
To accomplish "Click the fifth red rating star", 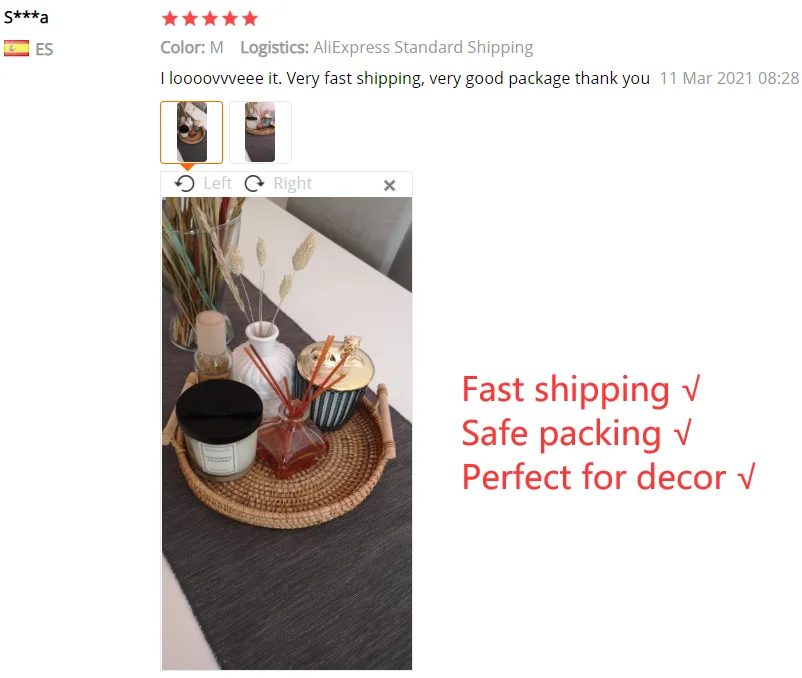I will [x=250, y=19].
